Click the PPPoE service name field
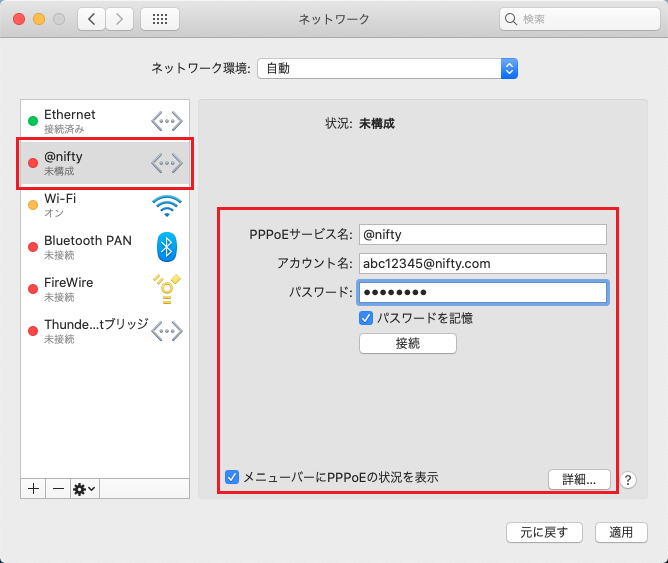The height and width of the screenshot is (563, 668). click(483, 235)
